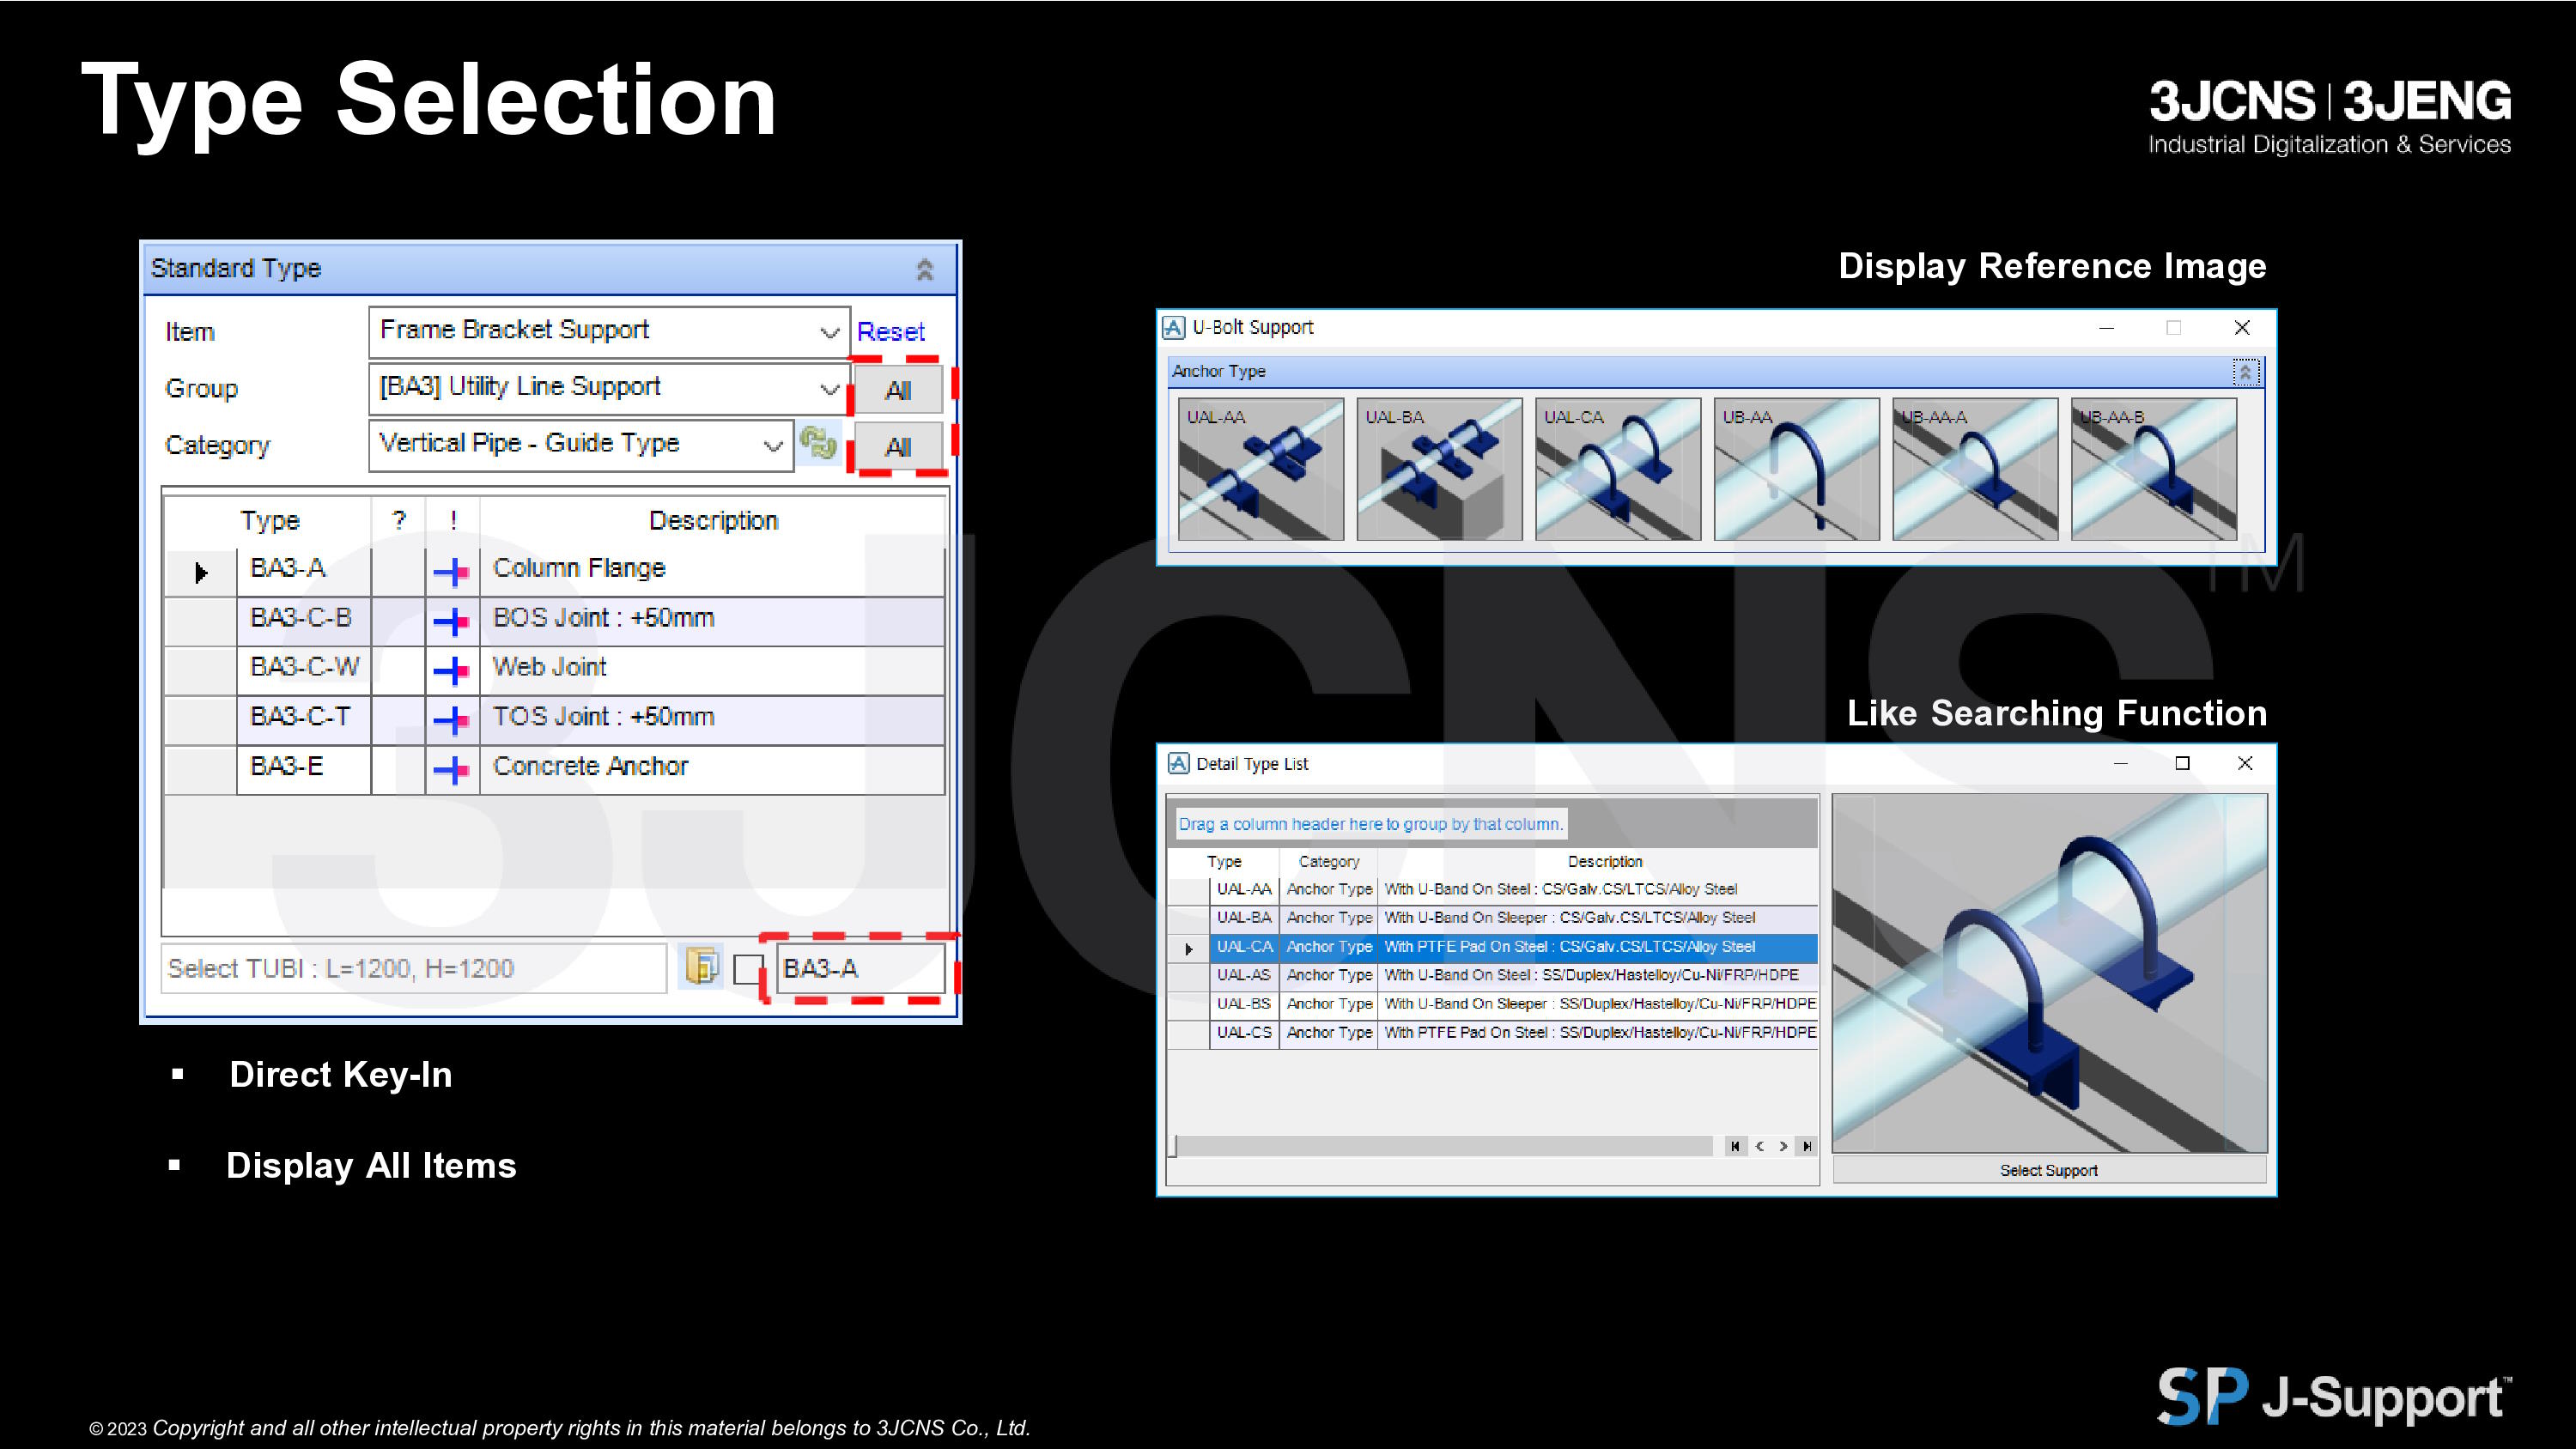This screenshot has height=1449, width=2576.
Task: Sort by Description column in Detail Type List
Action: coord(1604,862)
